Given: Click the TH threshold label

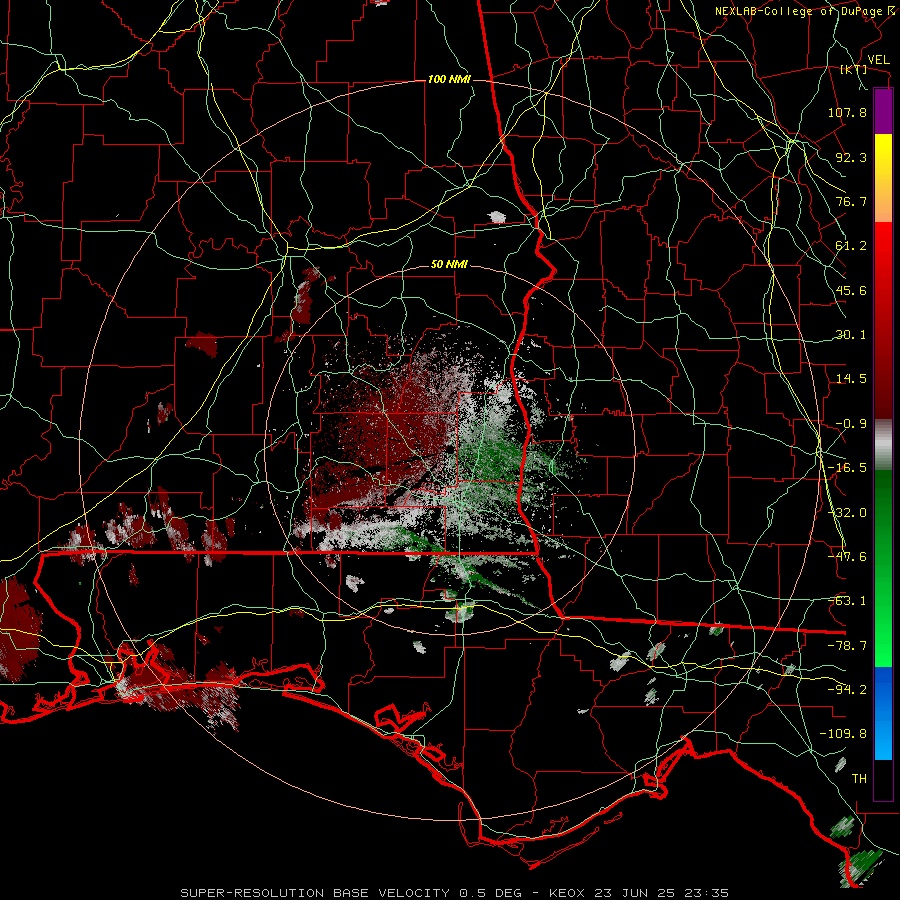Looking at the screenshot, I should [x=859, y=779].
